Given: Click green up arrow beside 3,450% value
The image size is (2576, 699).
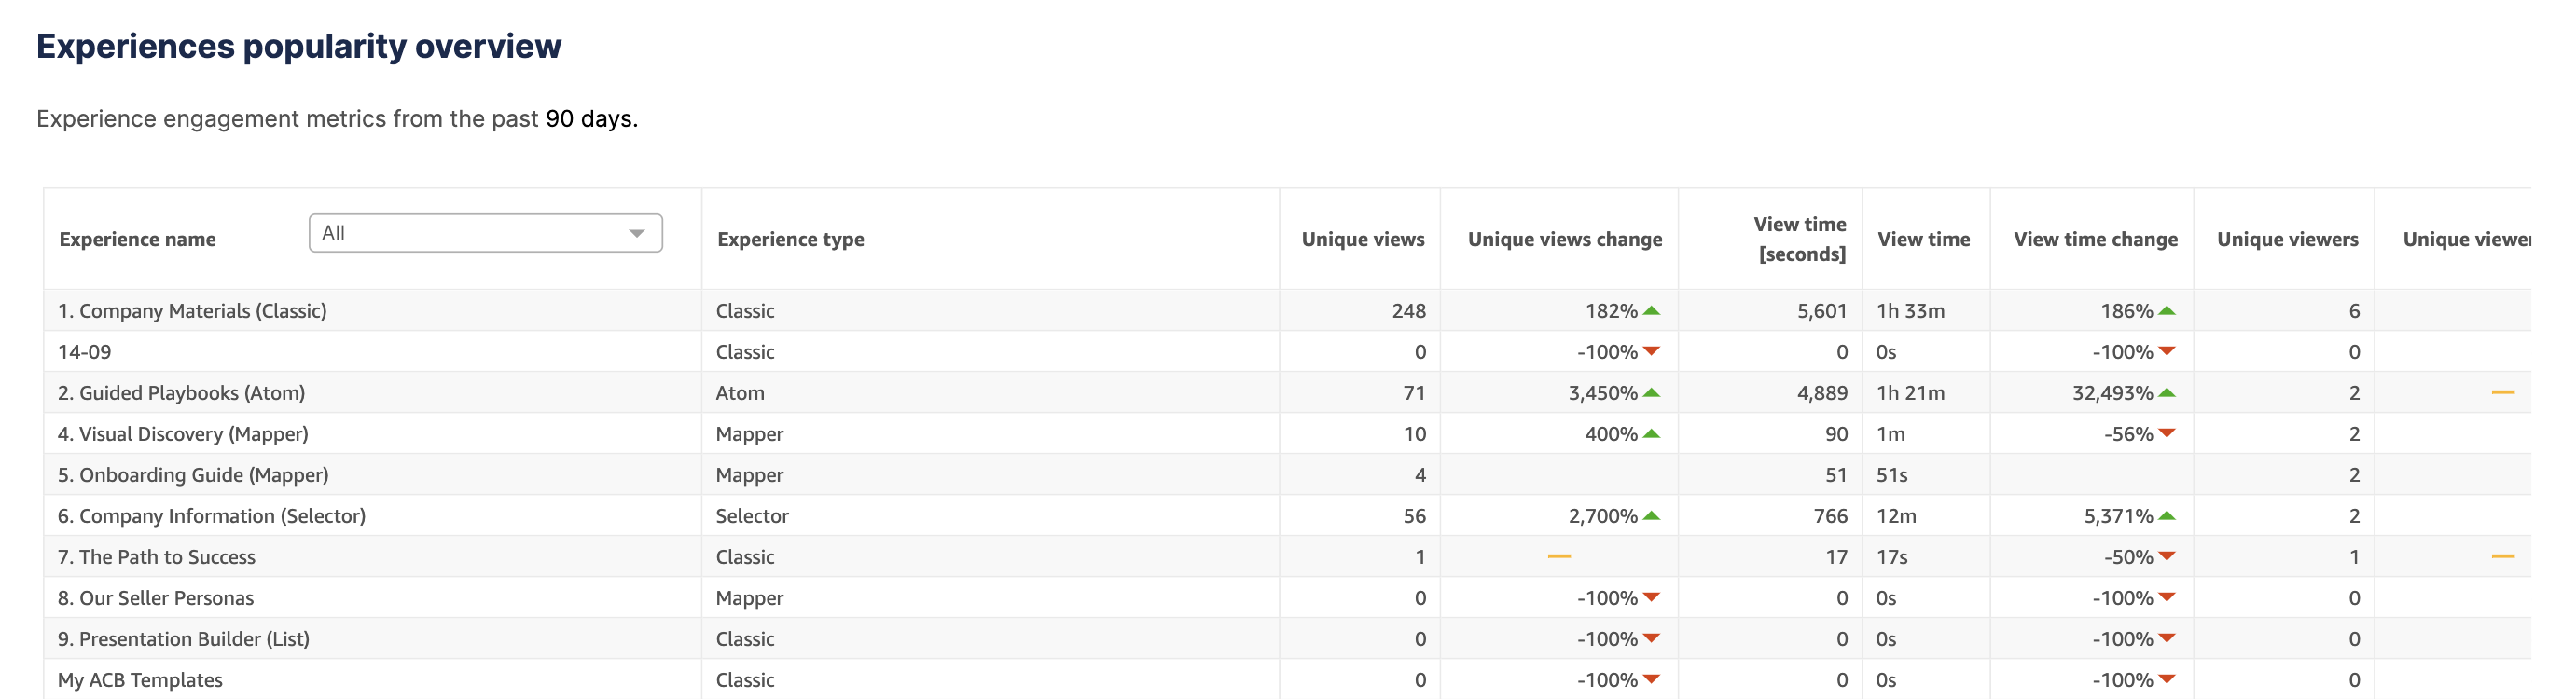Looking at the screenshot, I should [1651, 393].
